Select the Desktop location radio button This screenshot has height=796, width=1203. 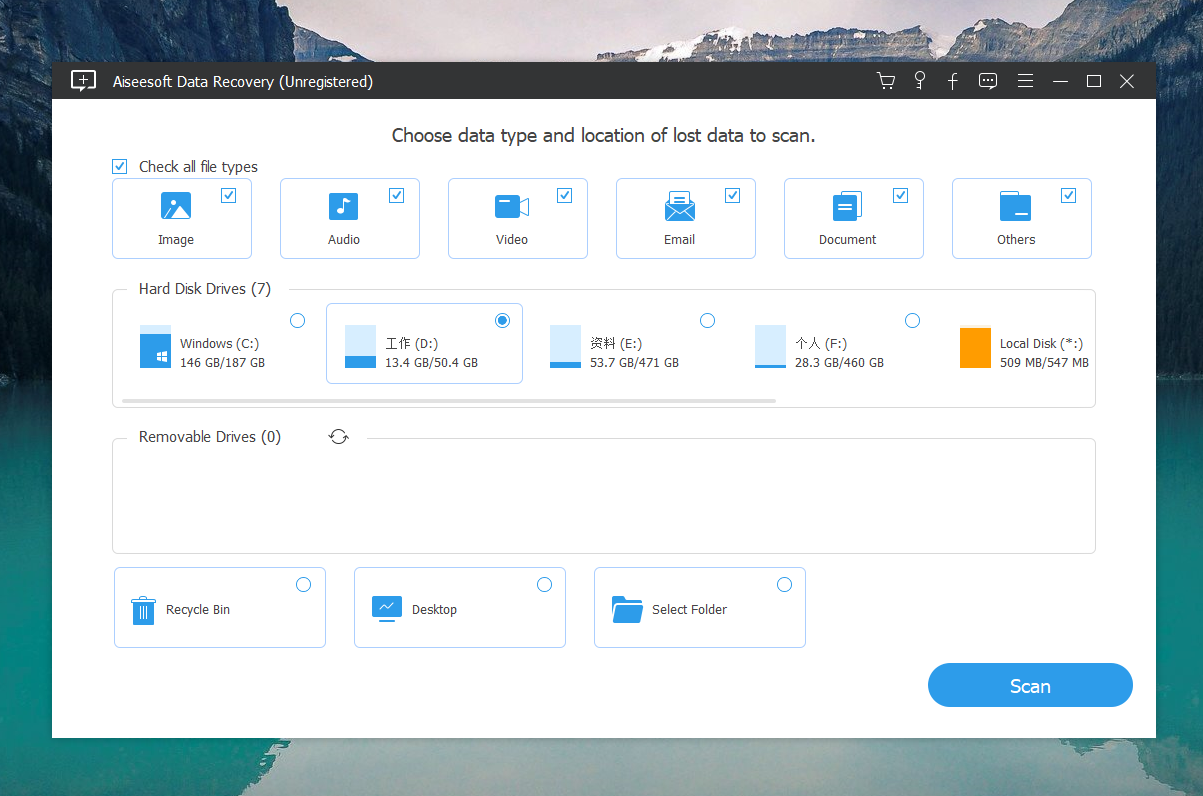coord(544,585)
